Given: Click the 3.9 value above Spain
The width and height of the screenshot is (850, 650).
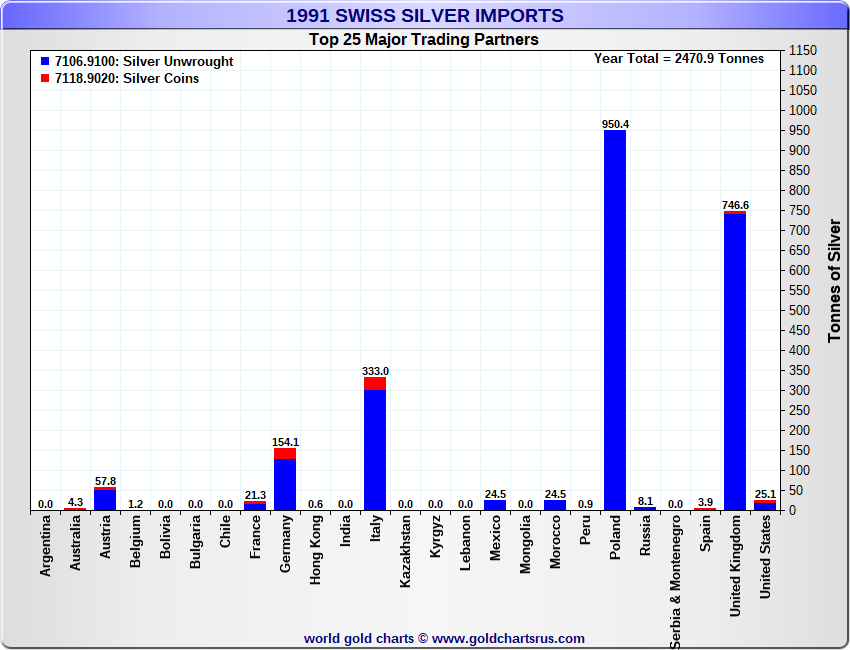Looking at the screenshot, I should [x=705, y=502].
